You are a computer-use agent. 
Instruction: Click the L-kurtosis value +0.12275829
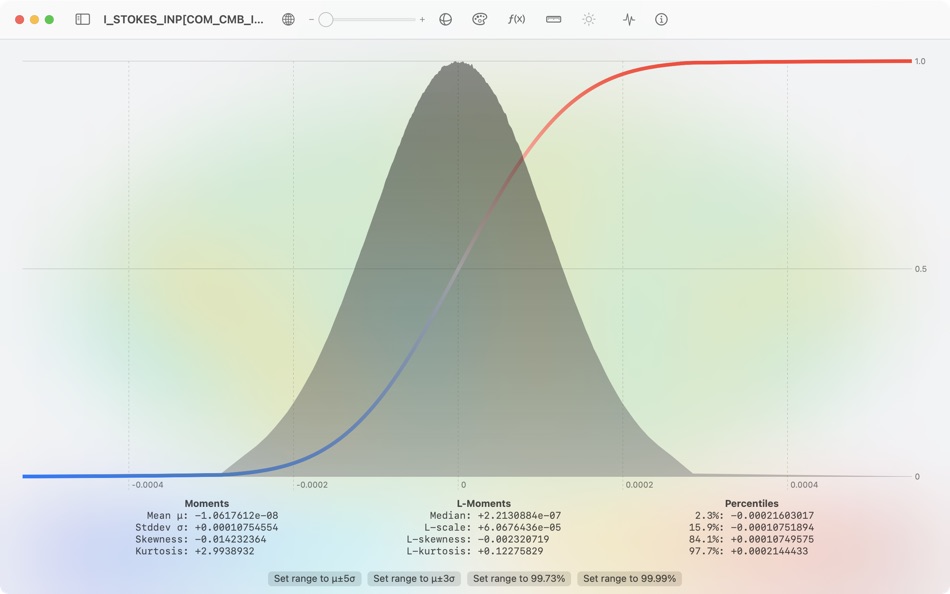coord(510,551)
